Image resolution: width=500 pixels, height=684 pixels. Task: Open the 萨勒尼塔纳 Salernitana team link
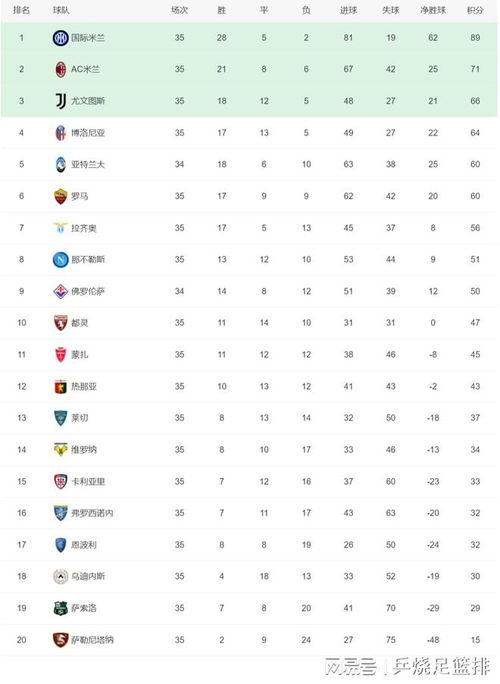point(92,640)
